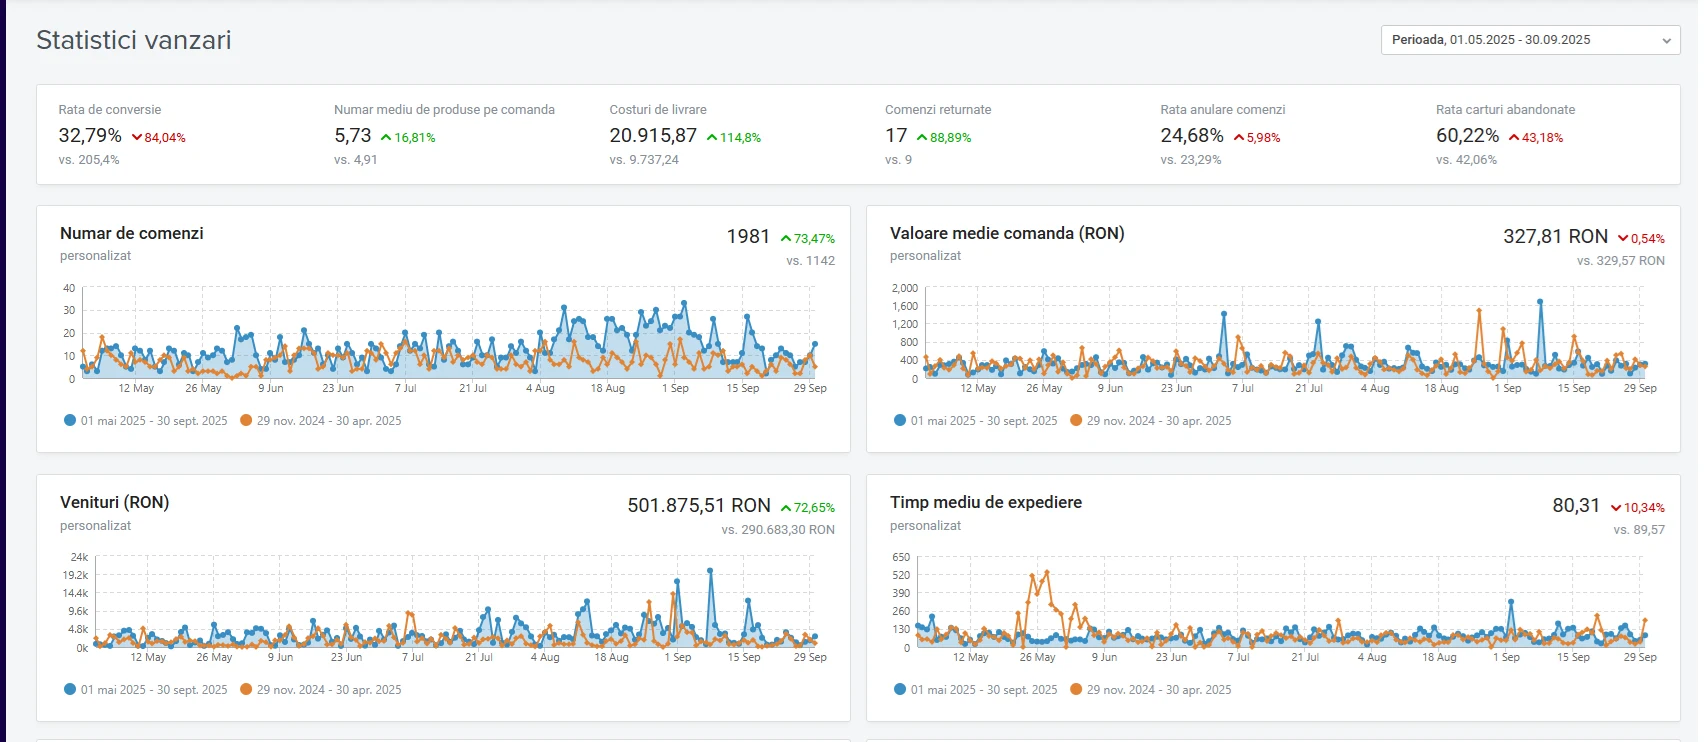Click the revenue total 501.875,51 RON

click(x=699, y=506)
